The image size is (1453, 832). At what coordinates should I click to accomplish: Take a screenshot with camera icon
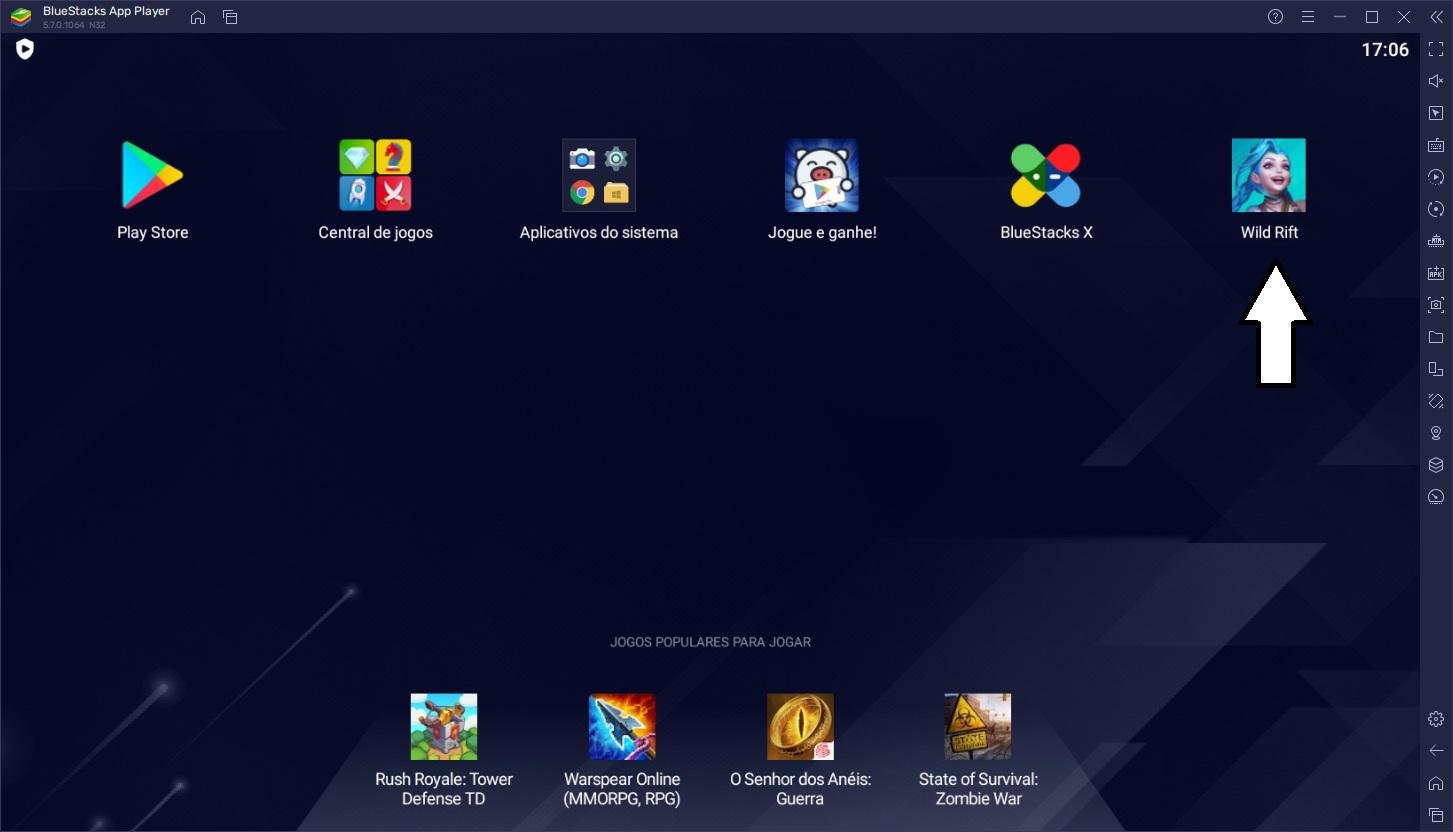coord(1436,305)
